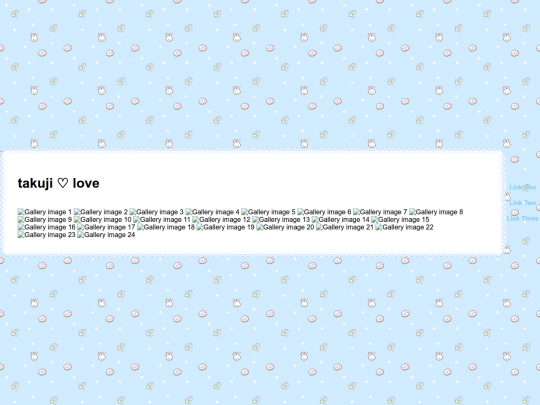Open Gallery image 18 thumbnail
Screen dimensions: 540x405
pyautogui.click(x=166, y=227)
